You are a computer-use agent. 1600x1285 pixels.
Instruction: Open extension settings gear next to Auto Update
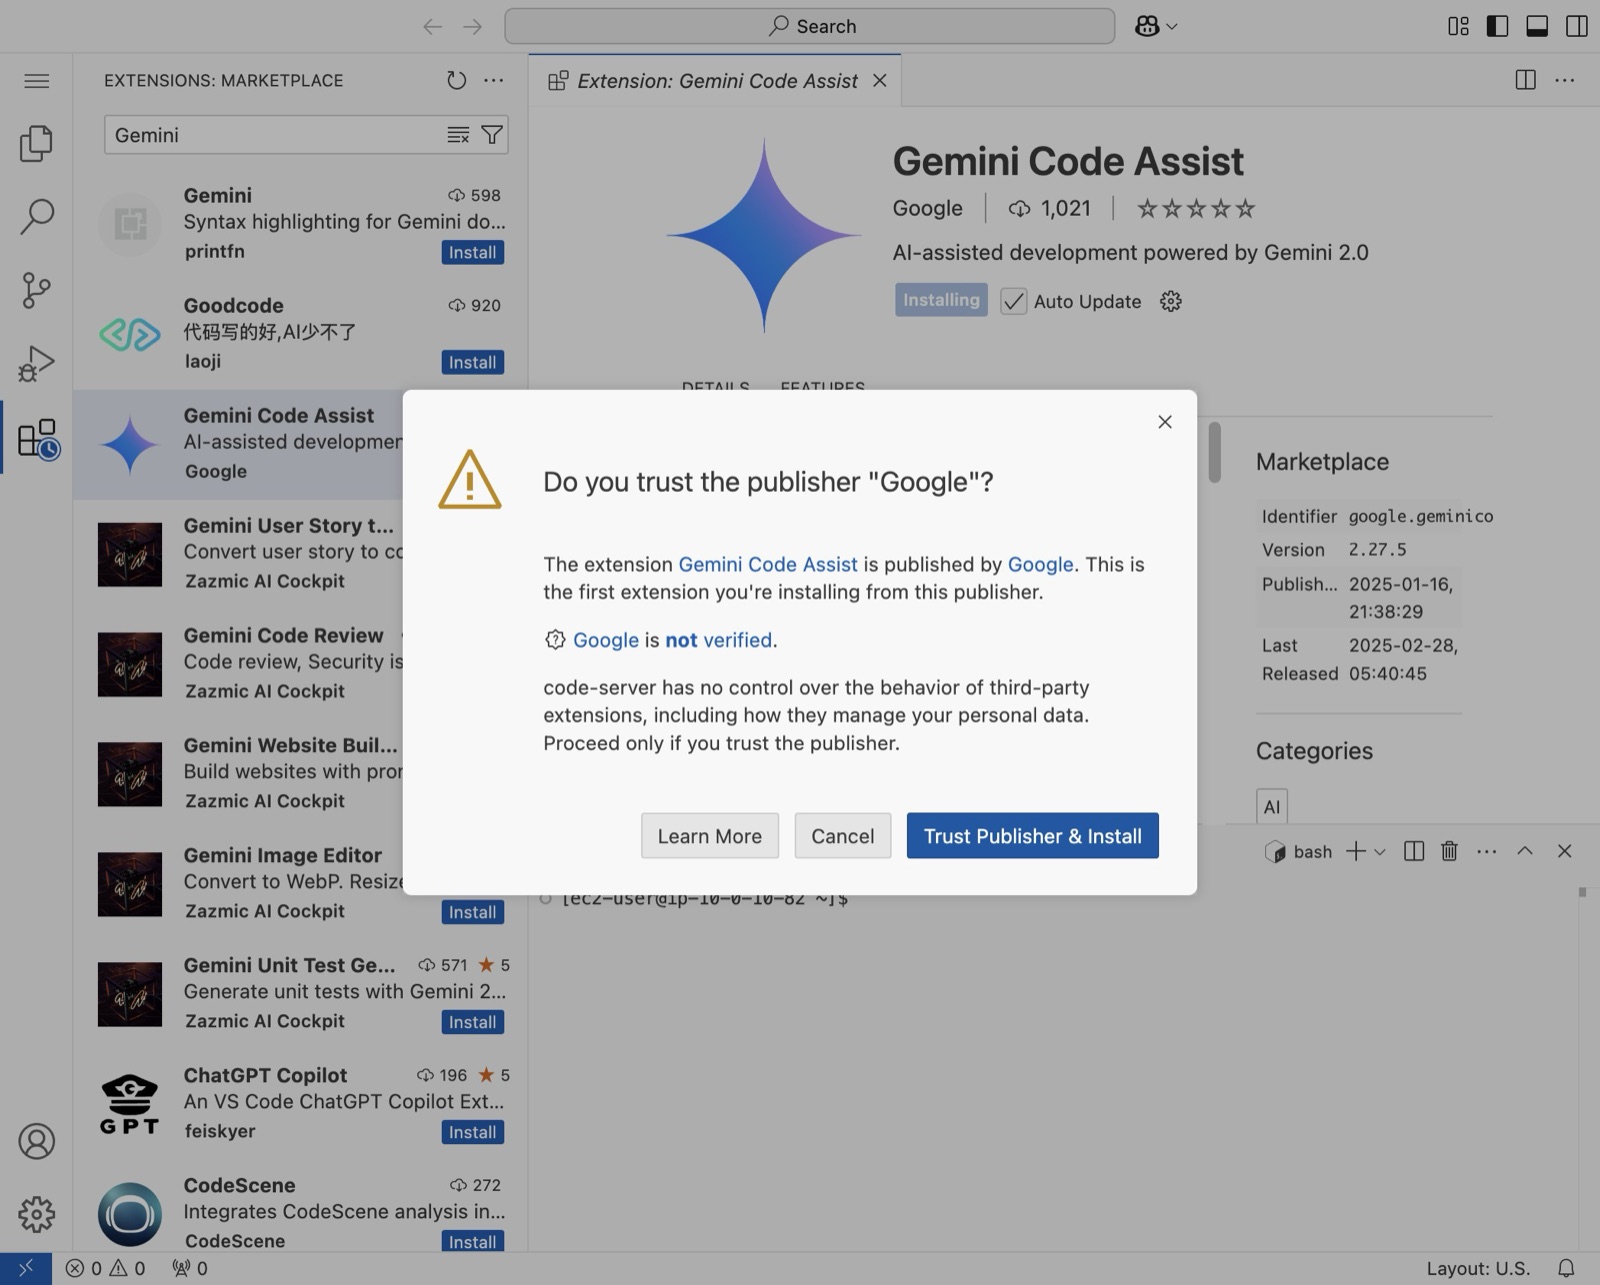(x=1171, y=301)
